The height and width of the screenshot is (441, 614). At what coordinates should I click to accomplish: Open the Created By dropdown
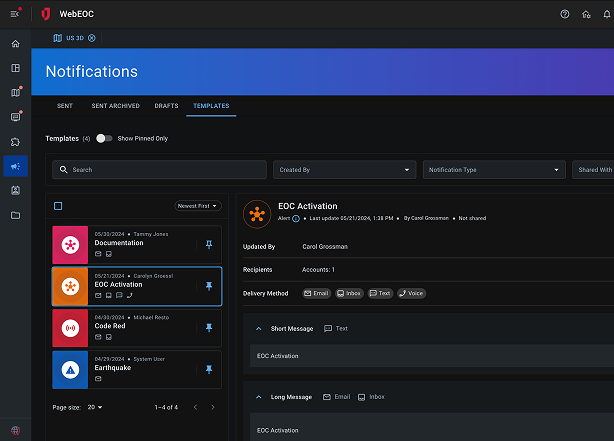pyautogui.click(x=345, y=170)
